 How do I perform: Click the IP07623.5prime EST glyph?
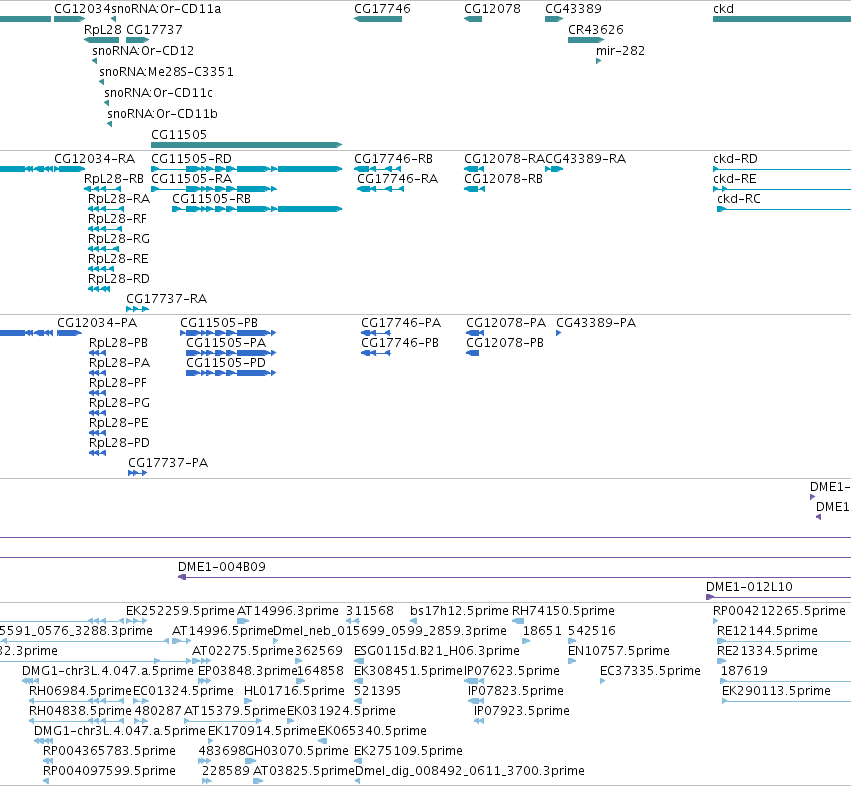(473, 681)
